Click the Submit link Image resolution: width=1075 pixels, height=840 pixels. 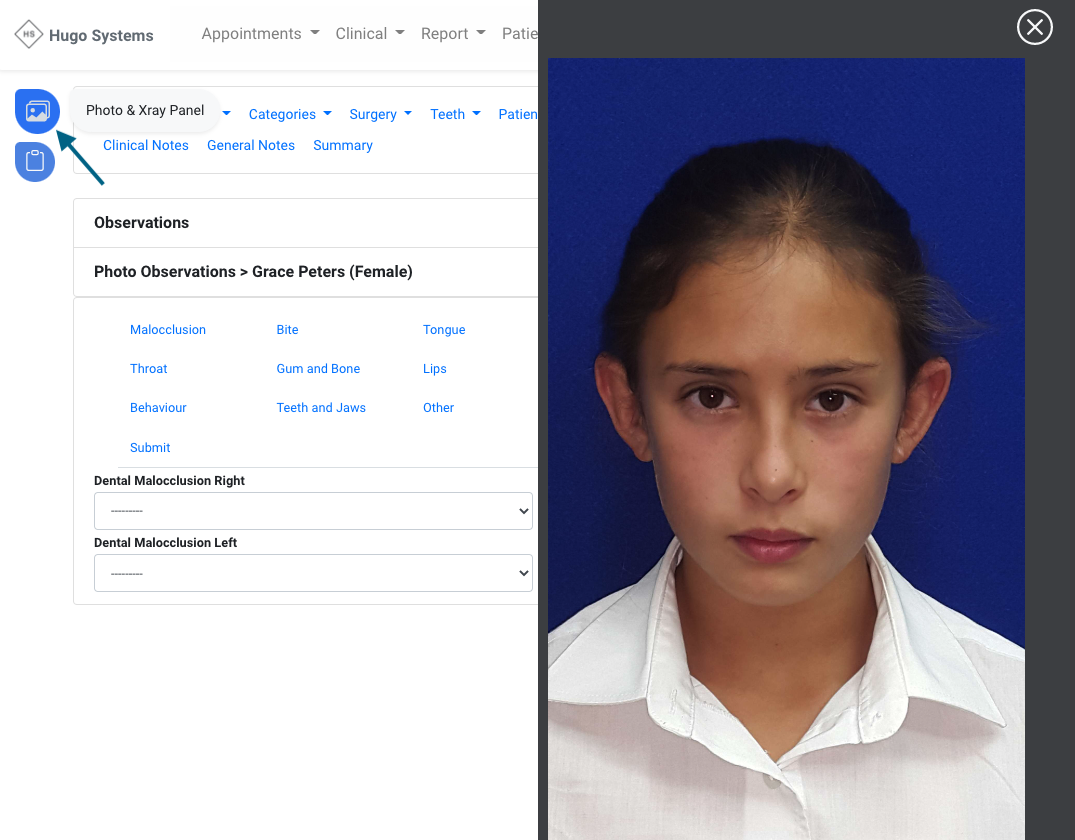point(150,448)
